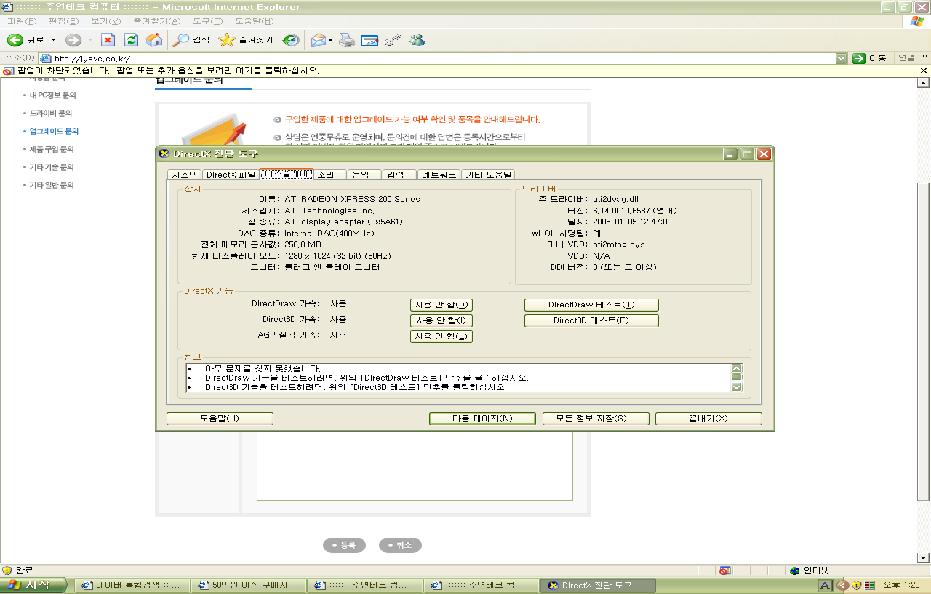Disable AGP texture acceleration with its button

(x=441, y=336)
